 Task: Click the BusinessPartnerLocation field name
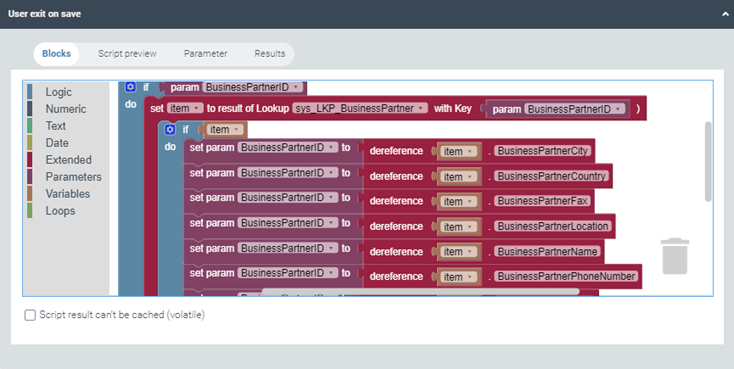pos(553,226)
